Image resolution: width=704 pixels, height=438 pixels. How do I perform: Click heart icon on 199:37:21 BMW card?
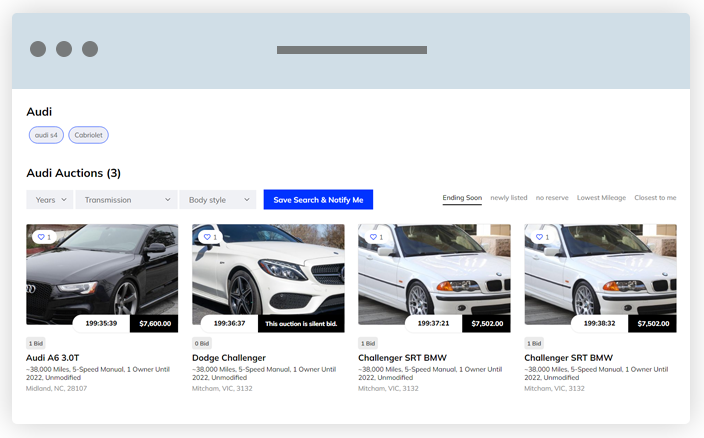tap(373, 237)
